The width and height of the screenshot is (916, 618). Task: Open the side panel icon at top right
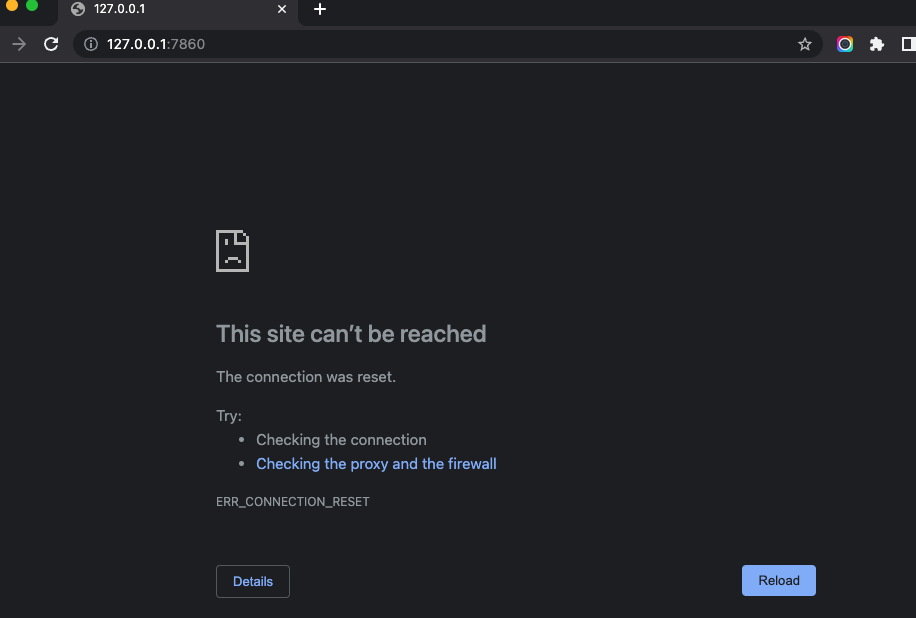(907, 44)
